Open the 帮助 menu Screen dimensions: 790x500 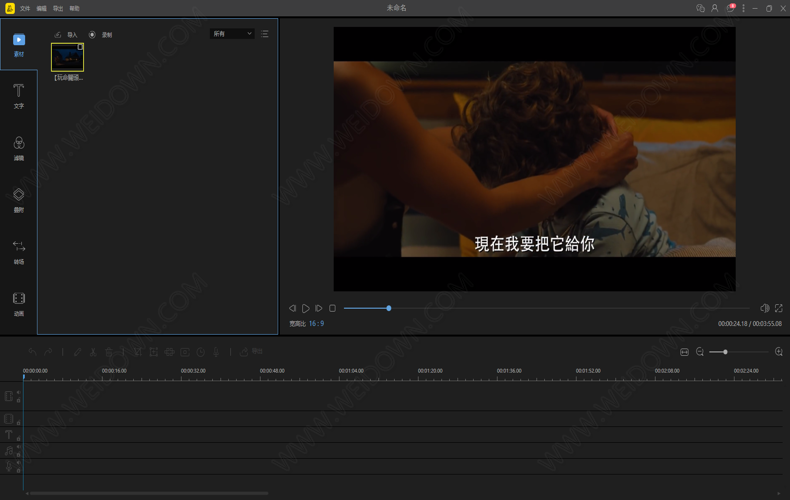point(75,8)
